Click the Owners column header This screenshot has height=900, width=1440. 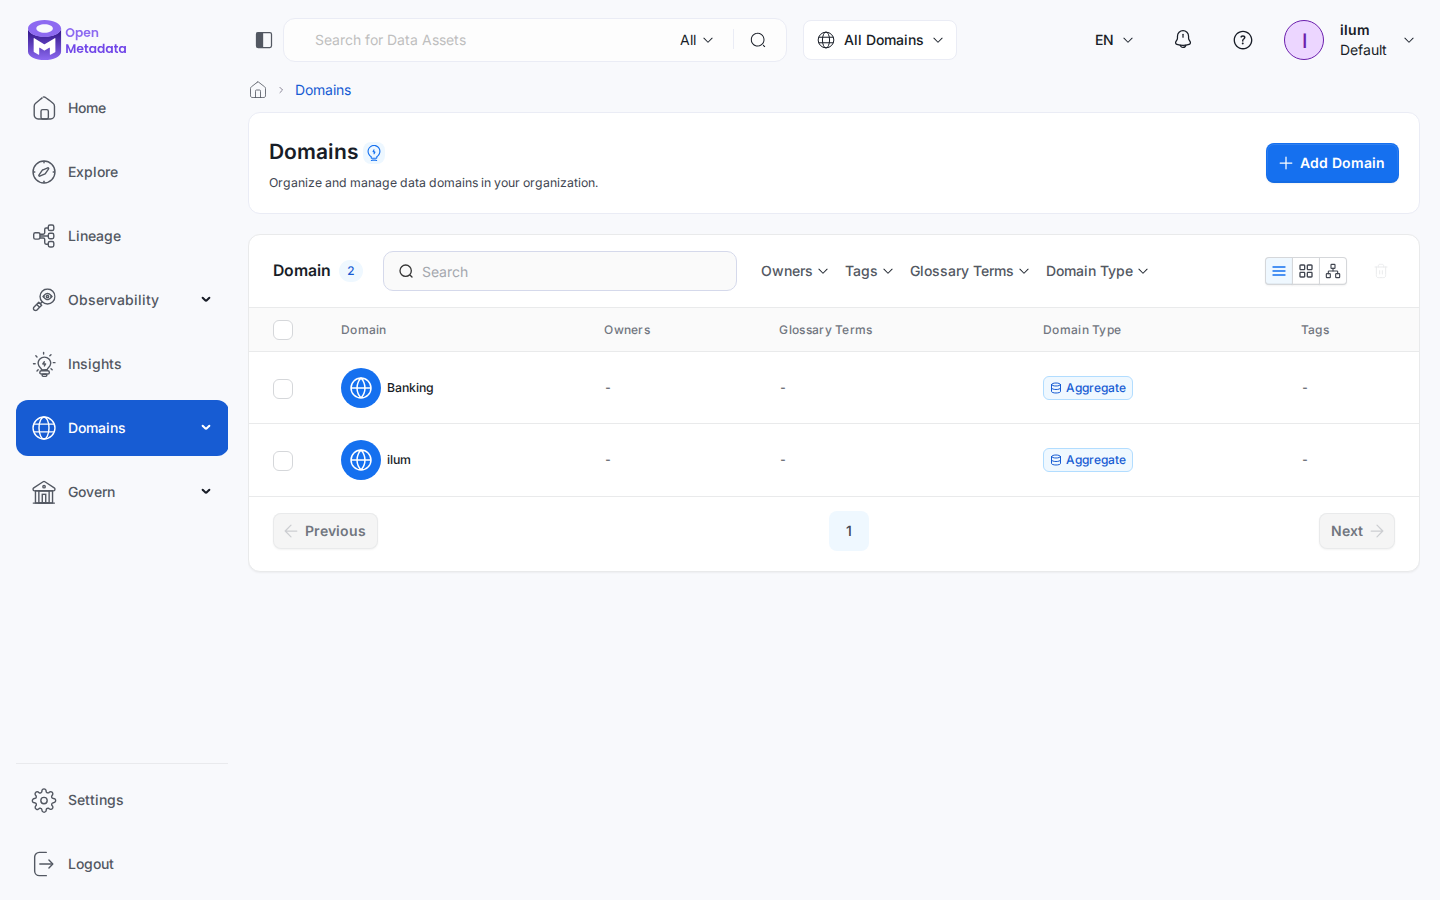[x=627, y=330]
